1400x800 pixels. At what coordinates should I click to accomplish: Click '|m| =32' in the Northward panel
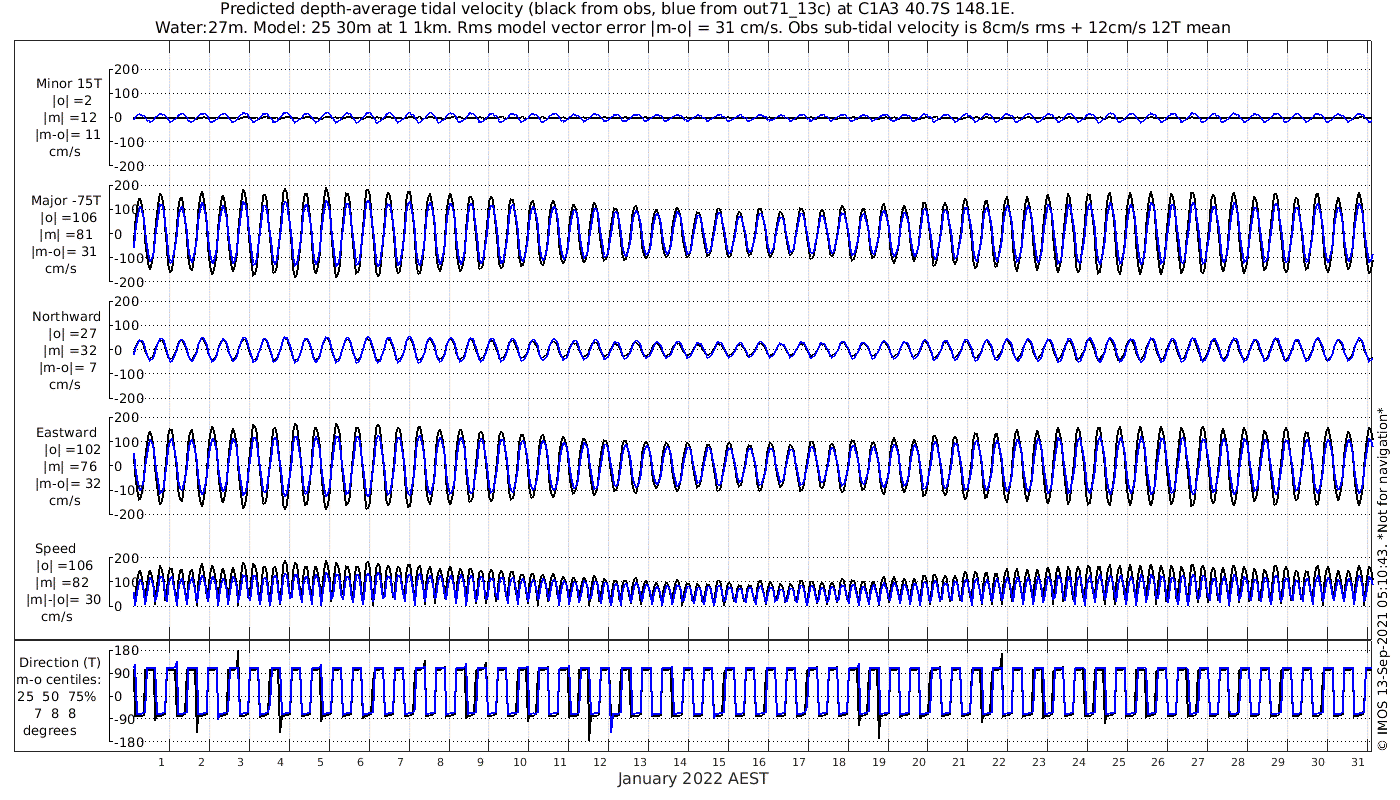point(71,350)
